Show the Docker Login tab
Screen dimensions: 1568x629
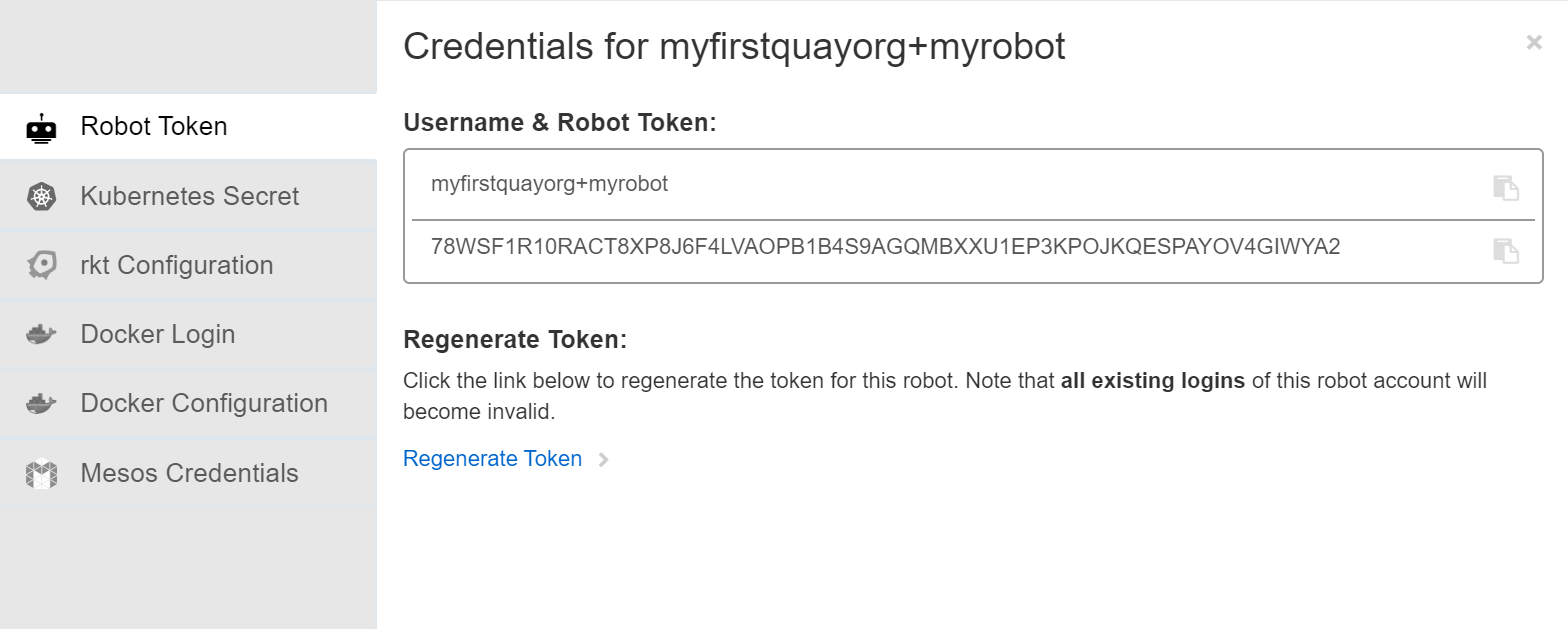pyautogui.click(x=188, y=334)
